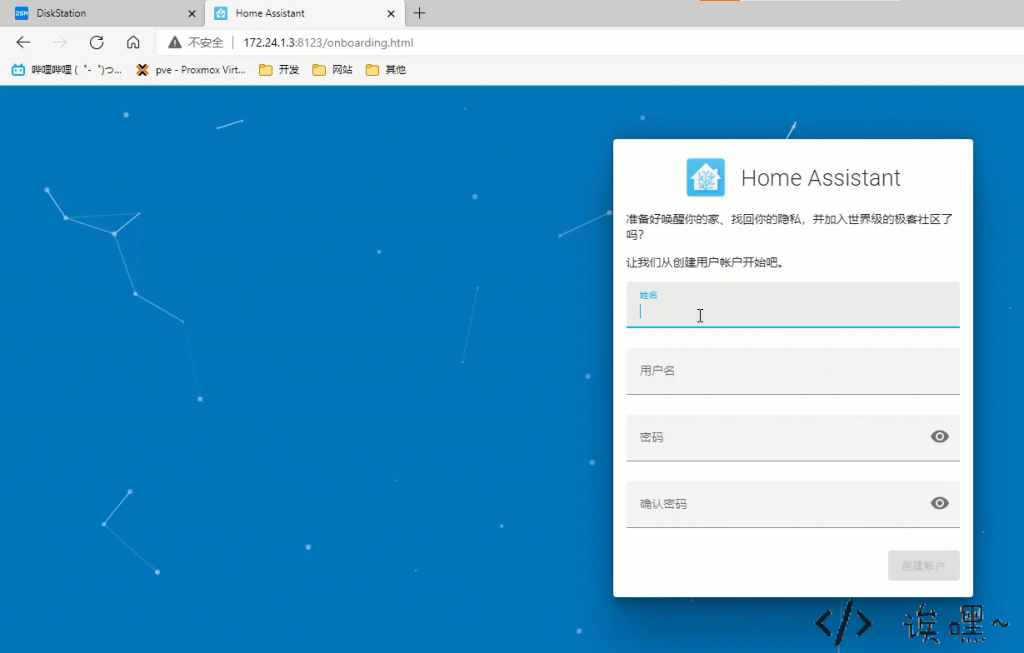This screenshot has width=1024, height=653.
Task: Click the 用户名 username field
Action: pos(793,371)
